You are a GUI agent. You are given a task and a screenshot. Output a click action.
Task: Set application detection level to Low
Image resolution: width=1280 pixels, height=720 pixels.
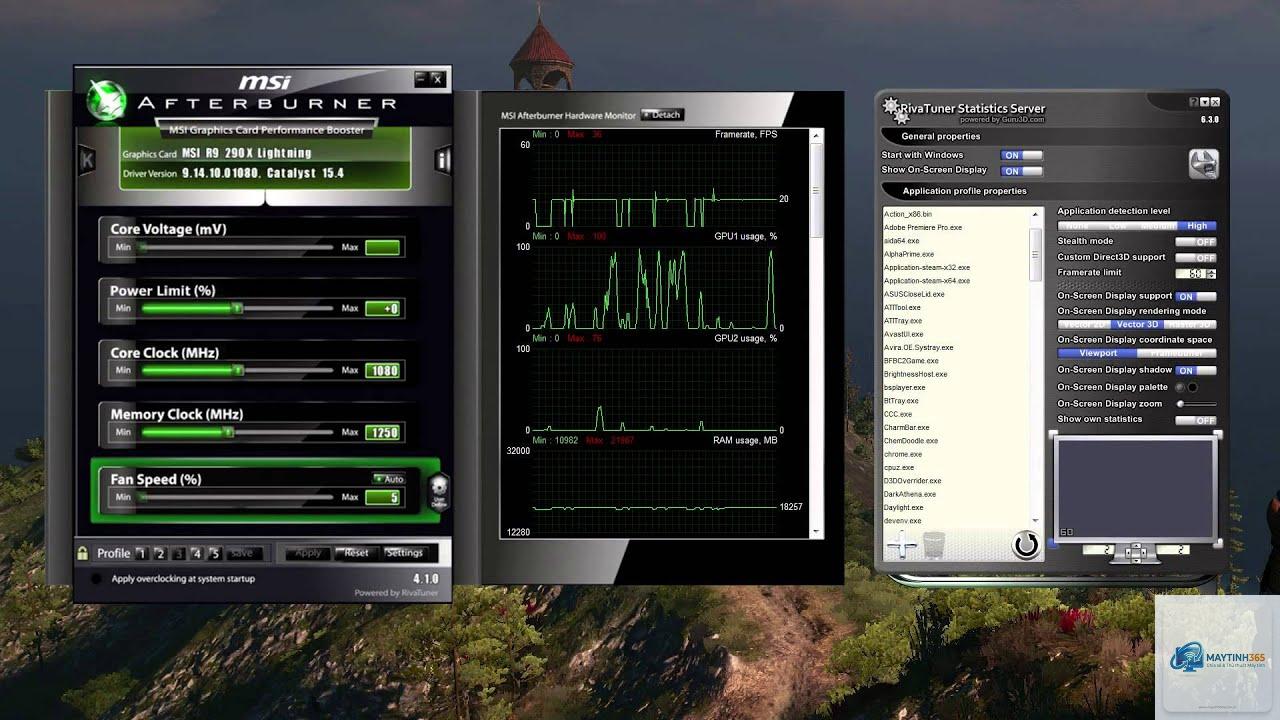tap(1117, 226)
